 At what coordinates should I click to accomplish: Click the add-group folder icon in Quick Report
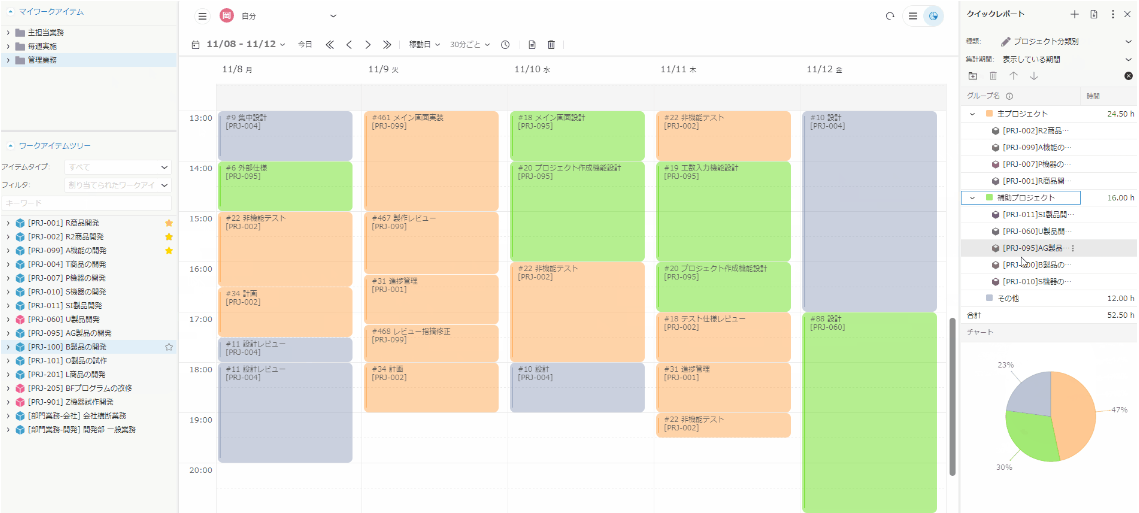coord(973,76)
